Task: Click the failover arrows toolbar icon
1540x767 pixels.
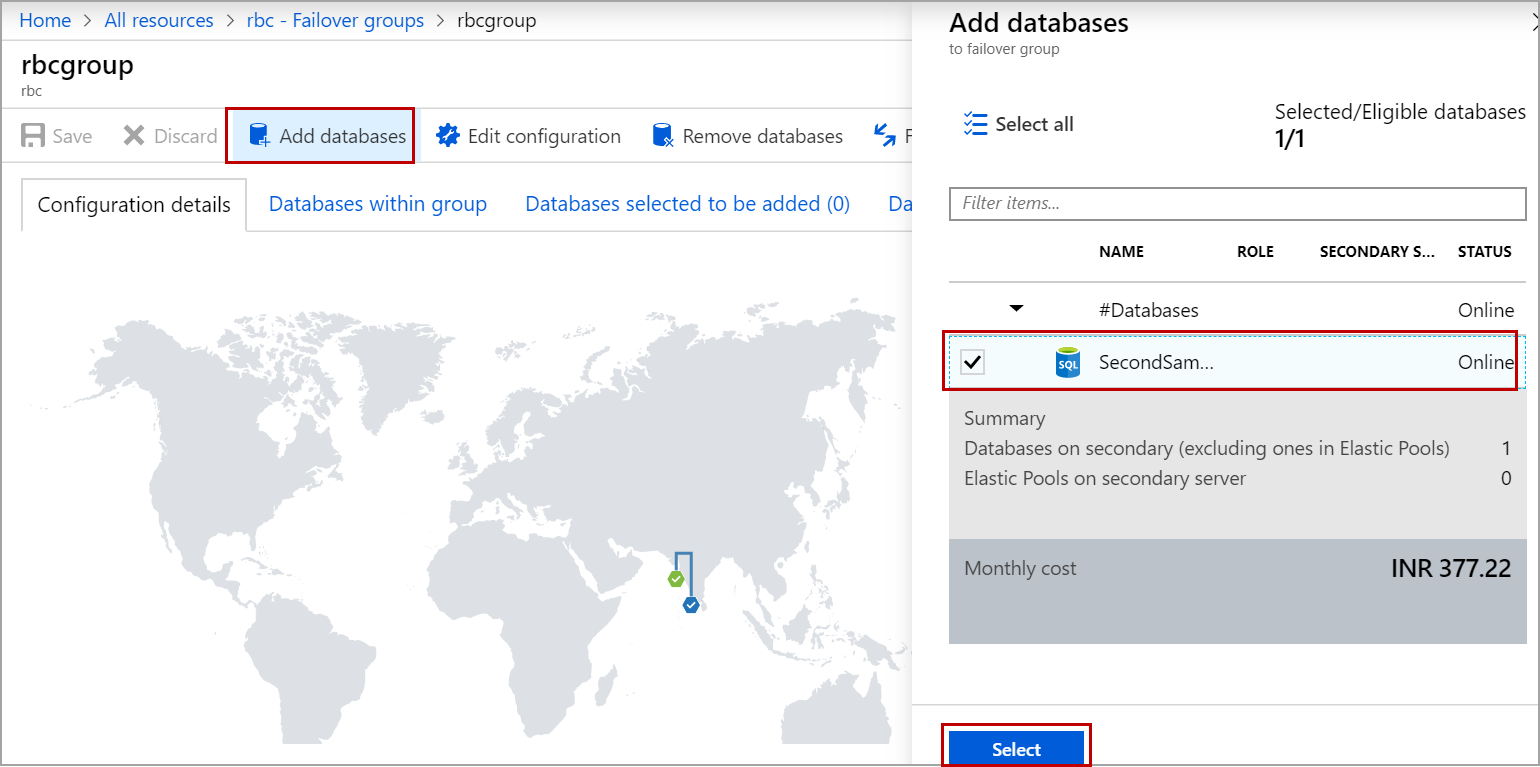Action: coord(885,136)
